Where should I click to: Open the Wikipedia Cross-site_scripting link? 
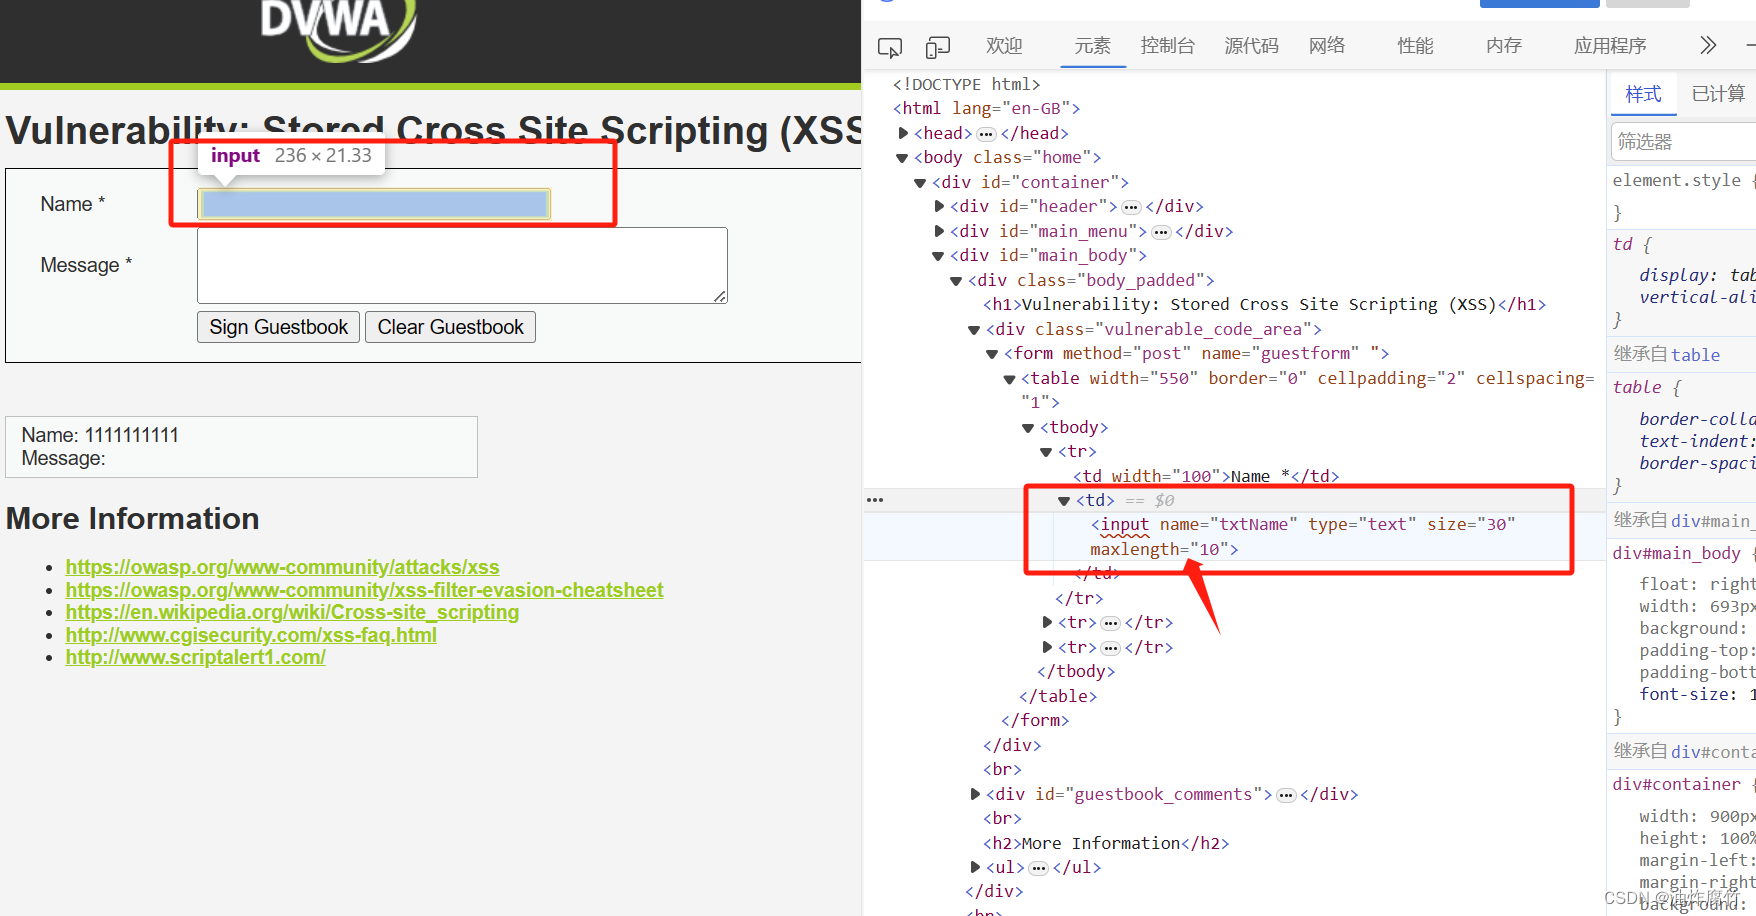pos(292,612)
